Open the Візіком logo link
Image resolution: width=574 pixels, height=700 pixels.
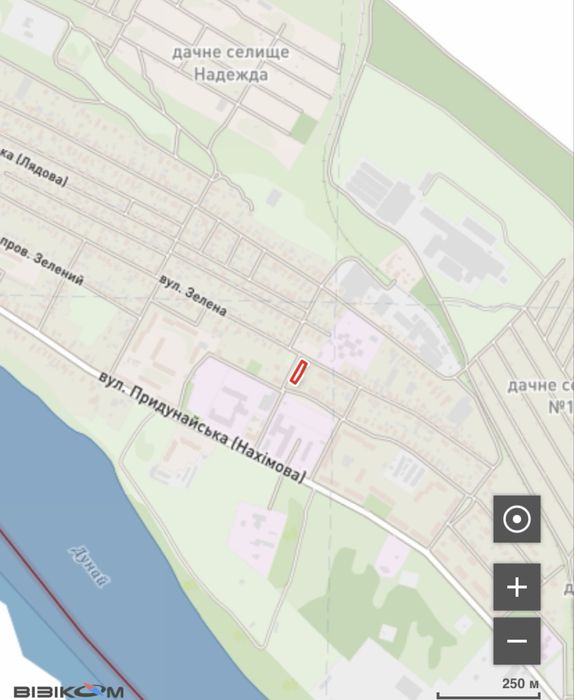68,692
